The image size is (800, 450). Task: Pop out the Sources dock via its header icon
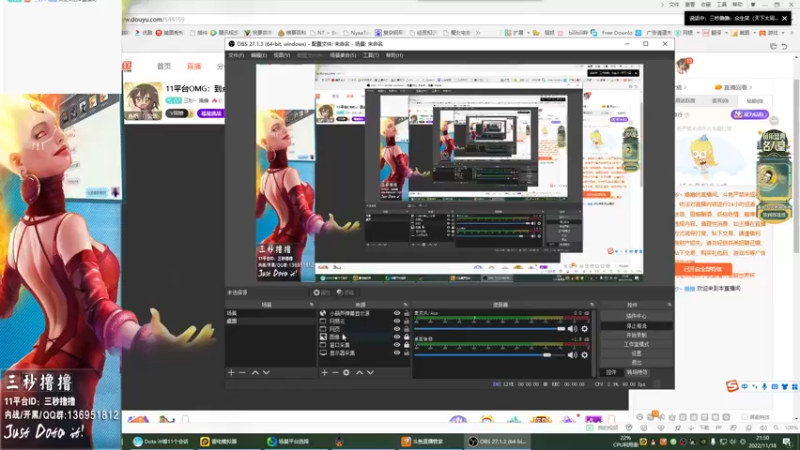pos(406,305)
